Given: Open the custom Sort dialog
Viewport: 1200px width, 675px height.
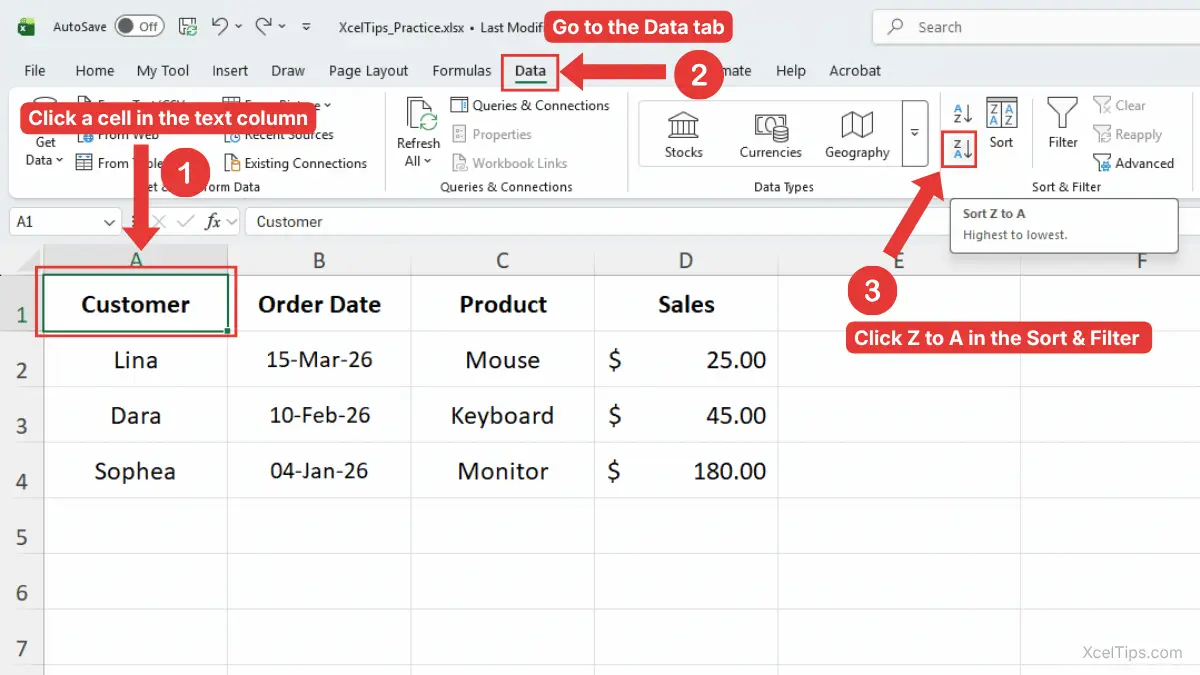Looking at the screenshot, I should point(1002,125).
